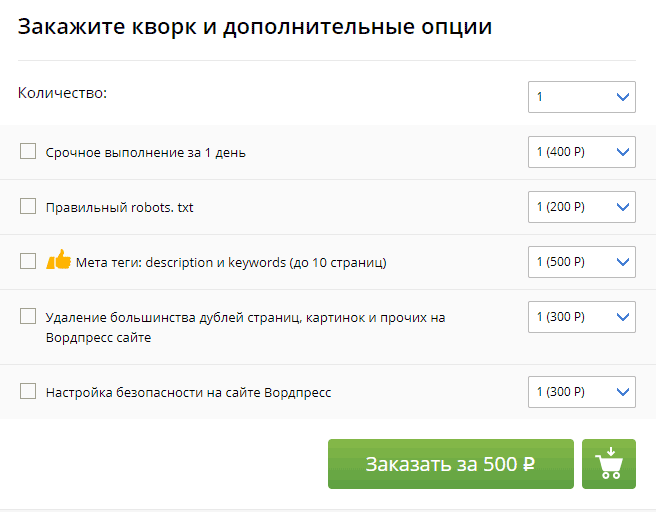
Task: Enable Срочное выполнение за 1 день checkbox
Action: pos(28,151)
